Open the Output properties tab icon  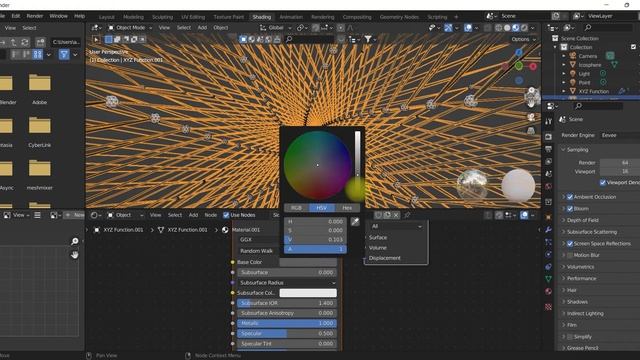point(548,149)
